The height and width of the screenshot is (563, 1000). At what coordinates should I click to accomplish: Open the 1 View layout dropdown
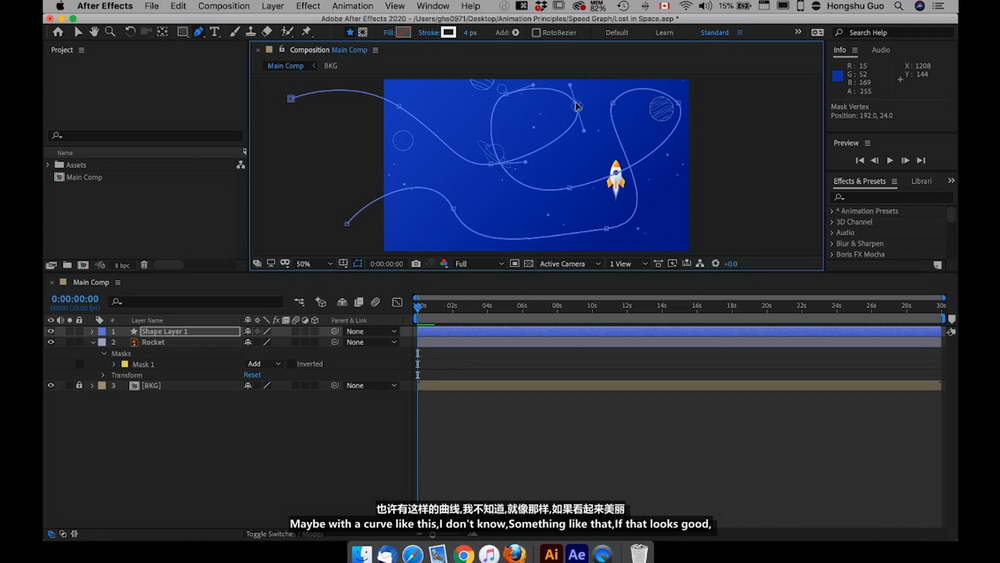pos(628,263)
